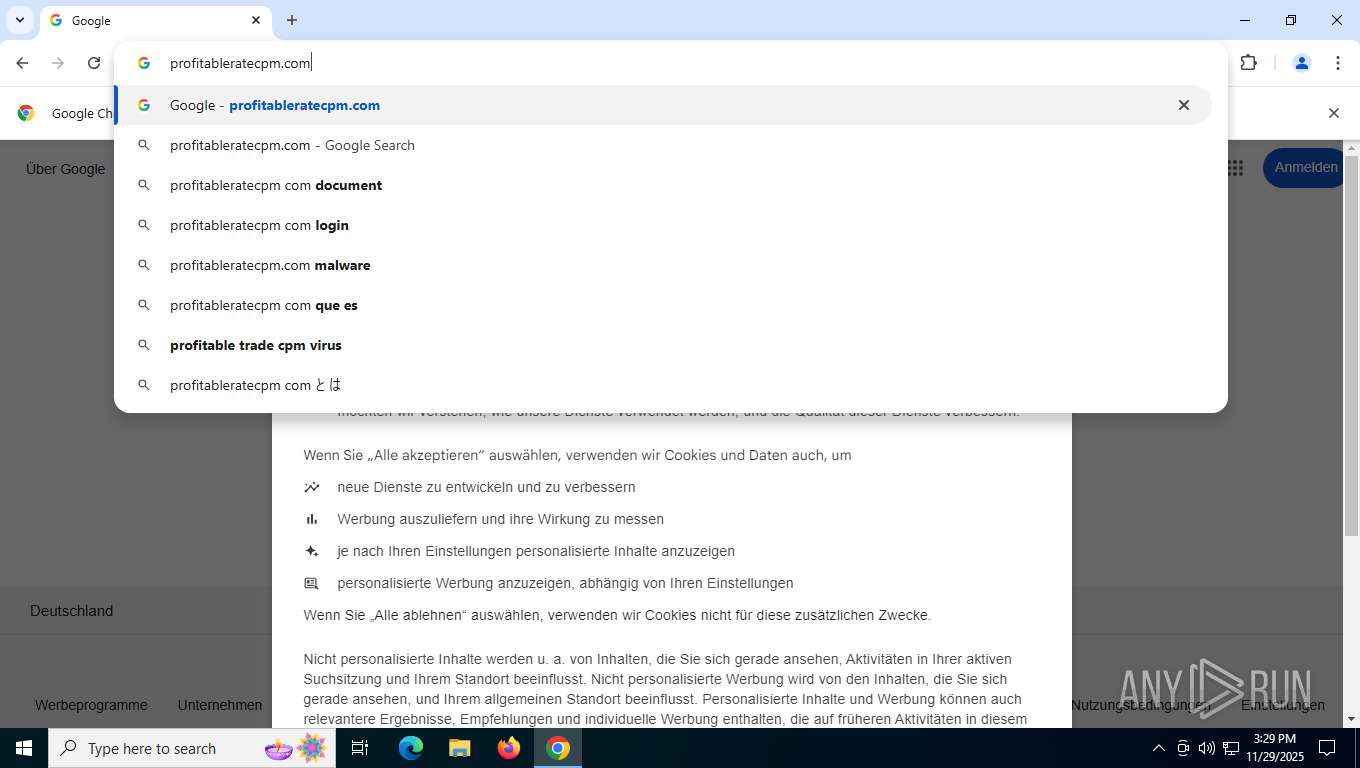1360x768 pixels.
Task: Choose suggestion ending in document
Action: [663, 185]
